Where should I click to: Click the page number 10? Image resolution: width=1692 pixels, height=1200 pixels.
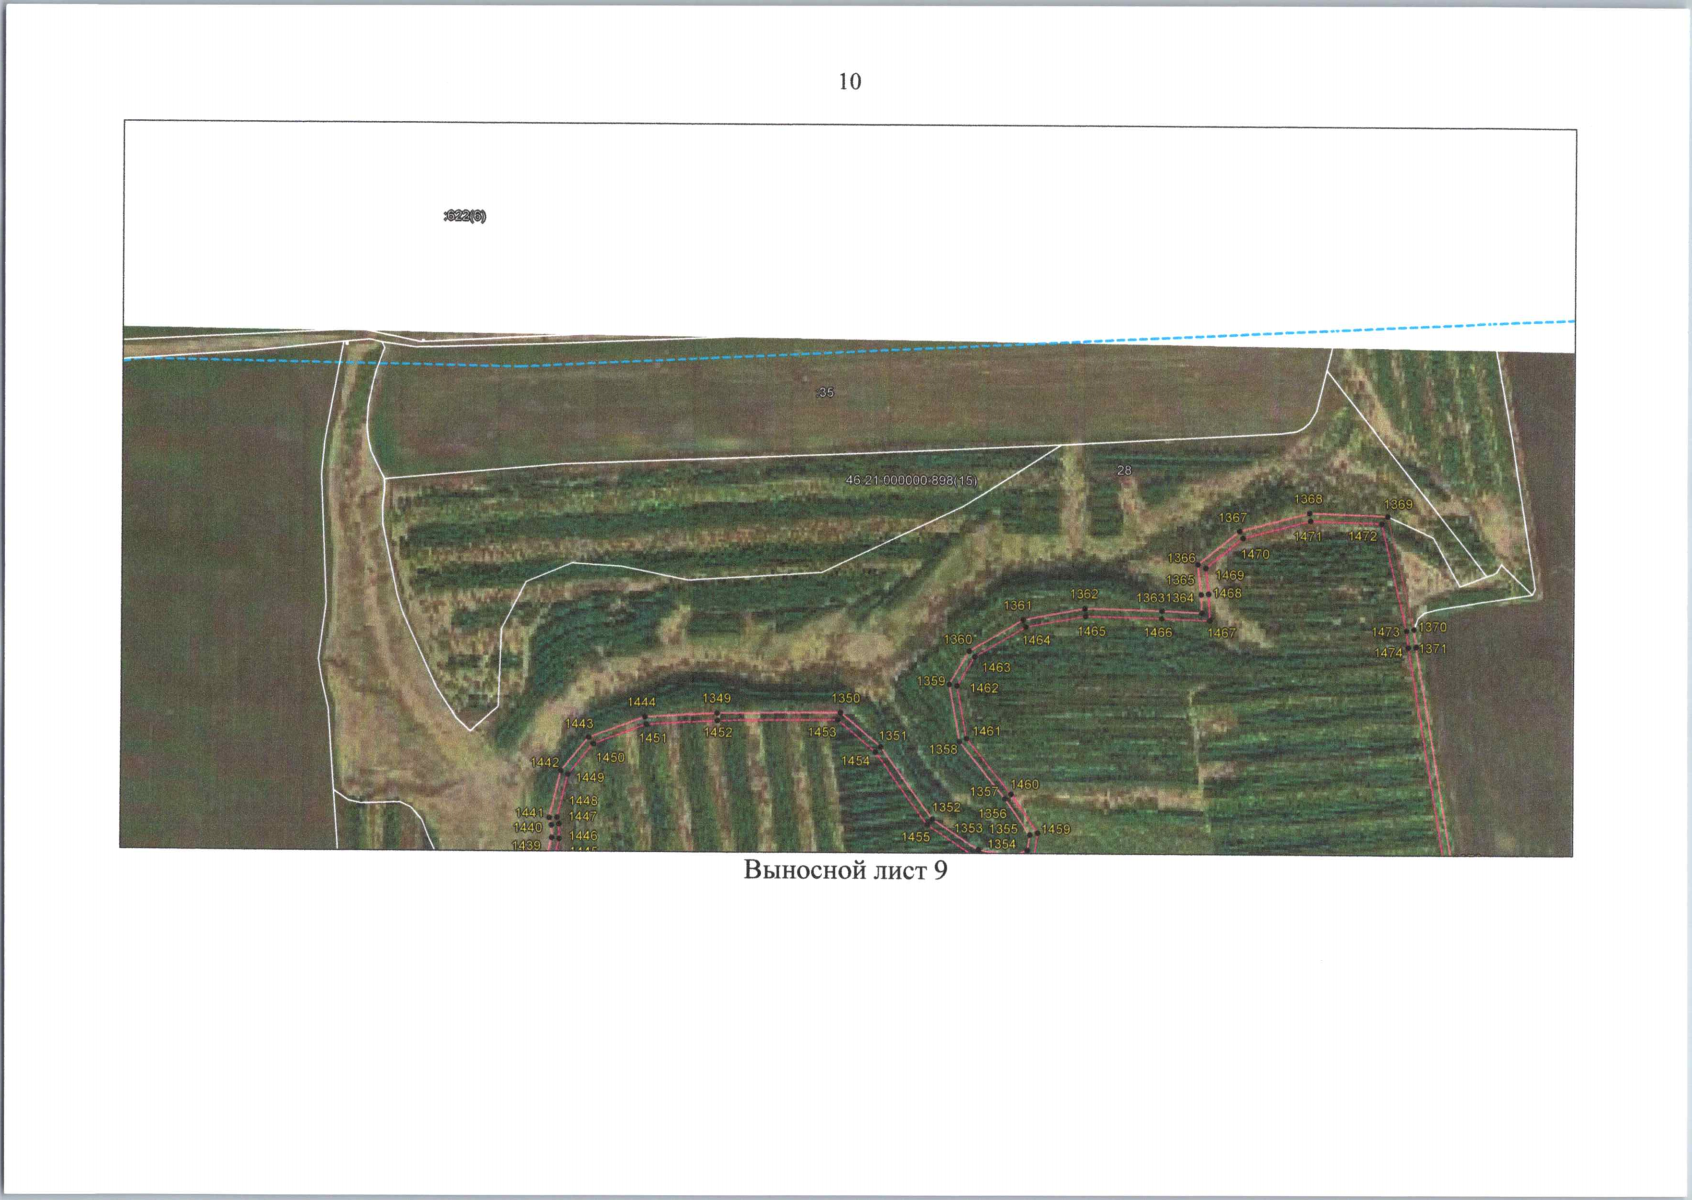tap(849, 82)
